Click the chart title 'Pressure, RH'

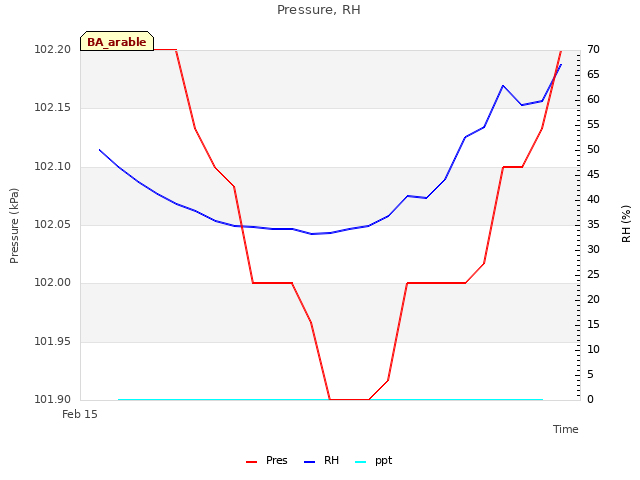point(319,10)
